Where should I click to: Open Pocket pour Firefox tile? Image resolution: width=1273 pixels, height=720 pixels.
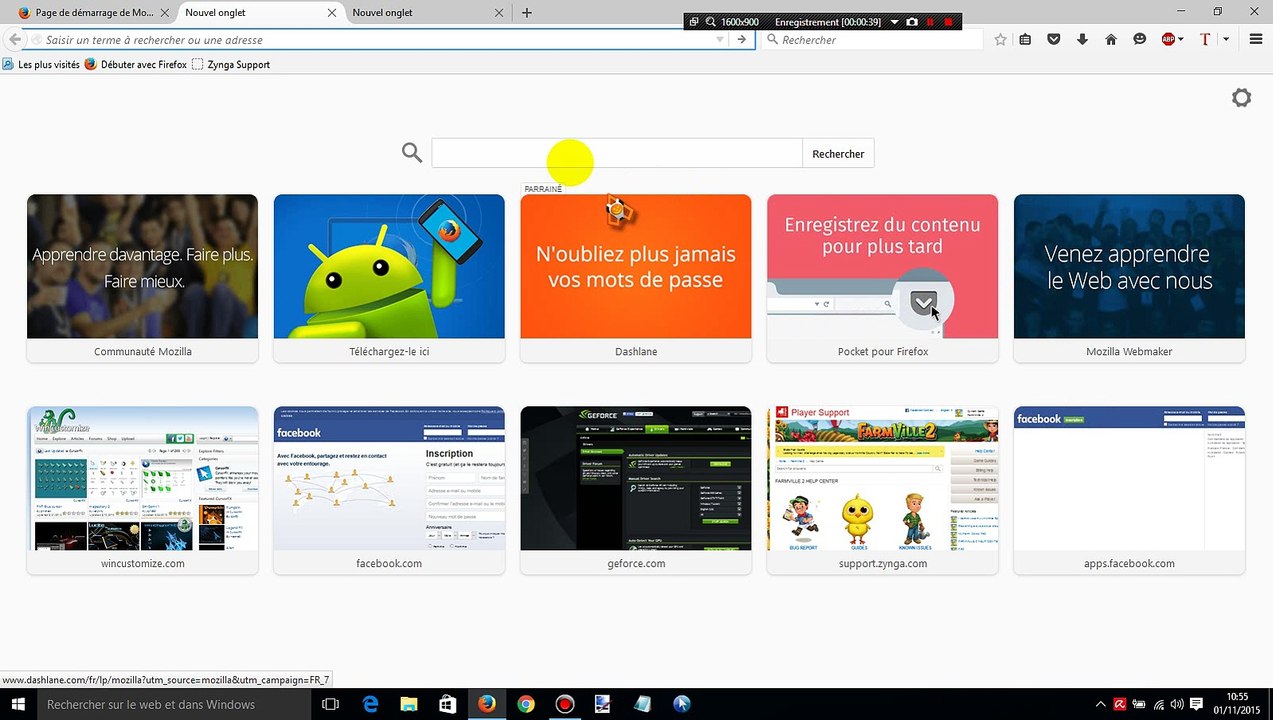[882, 278]
